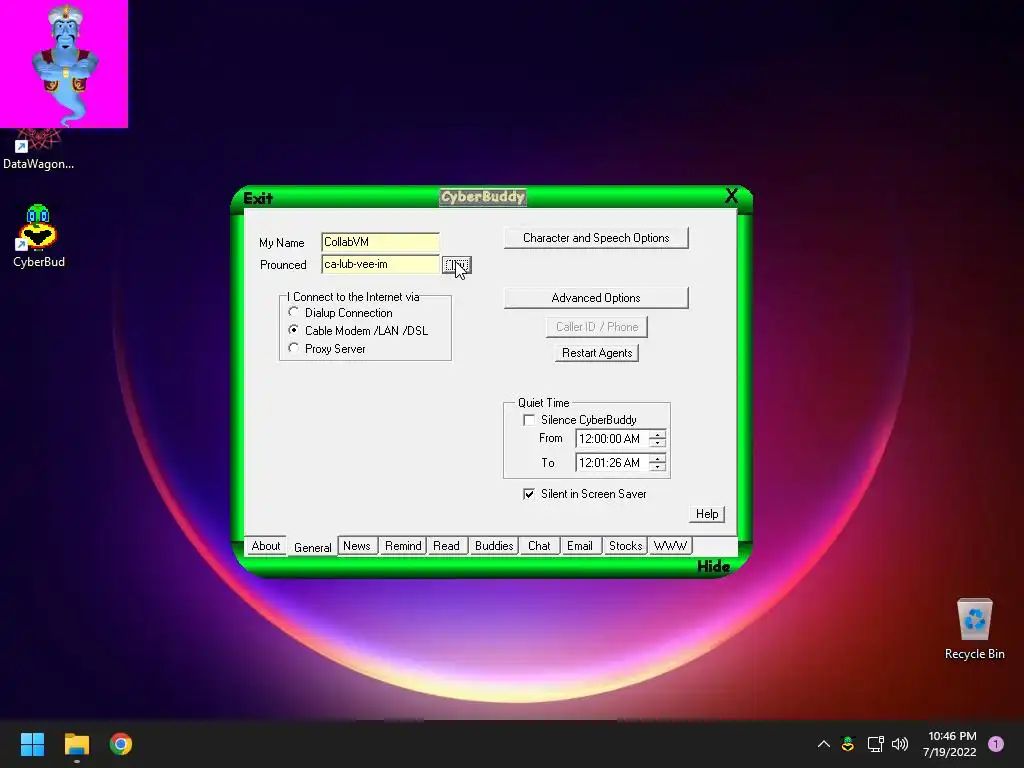Open Help in CyberBuddy
This screenshot has width=1024, height=768.
pos(707,514)
